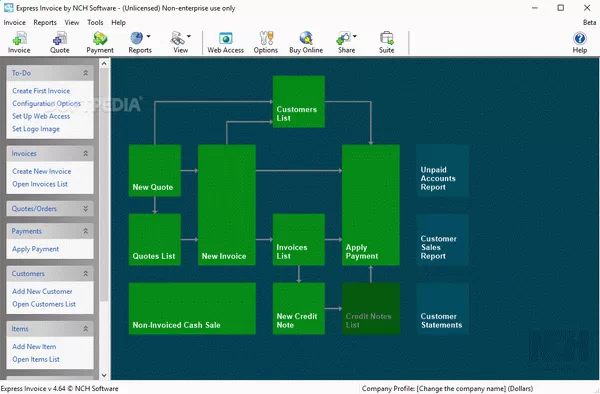Screen dimensions: 600x394
Task: Open the Quote toolbar icon
Action: pyautogui.click(x=60, y=42)
